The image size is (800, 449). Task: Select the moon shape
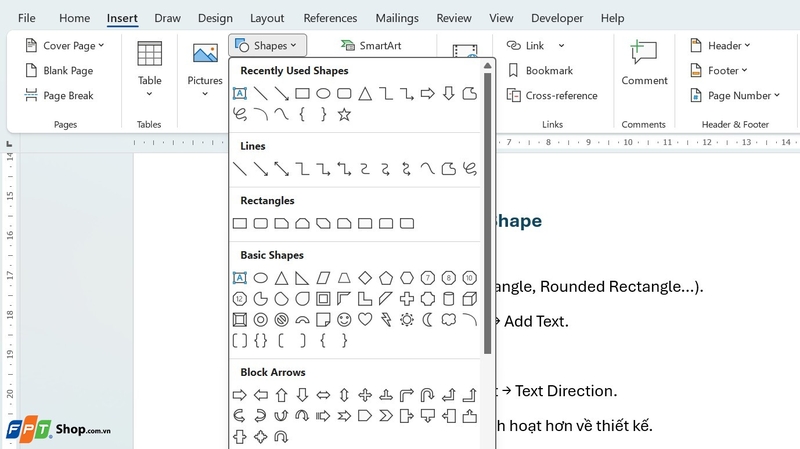[428, 320]
